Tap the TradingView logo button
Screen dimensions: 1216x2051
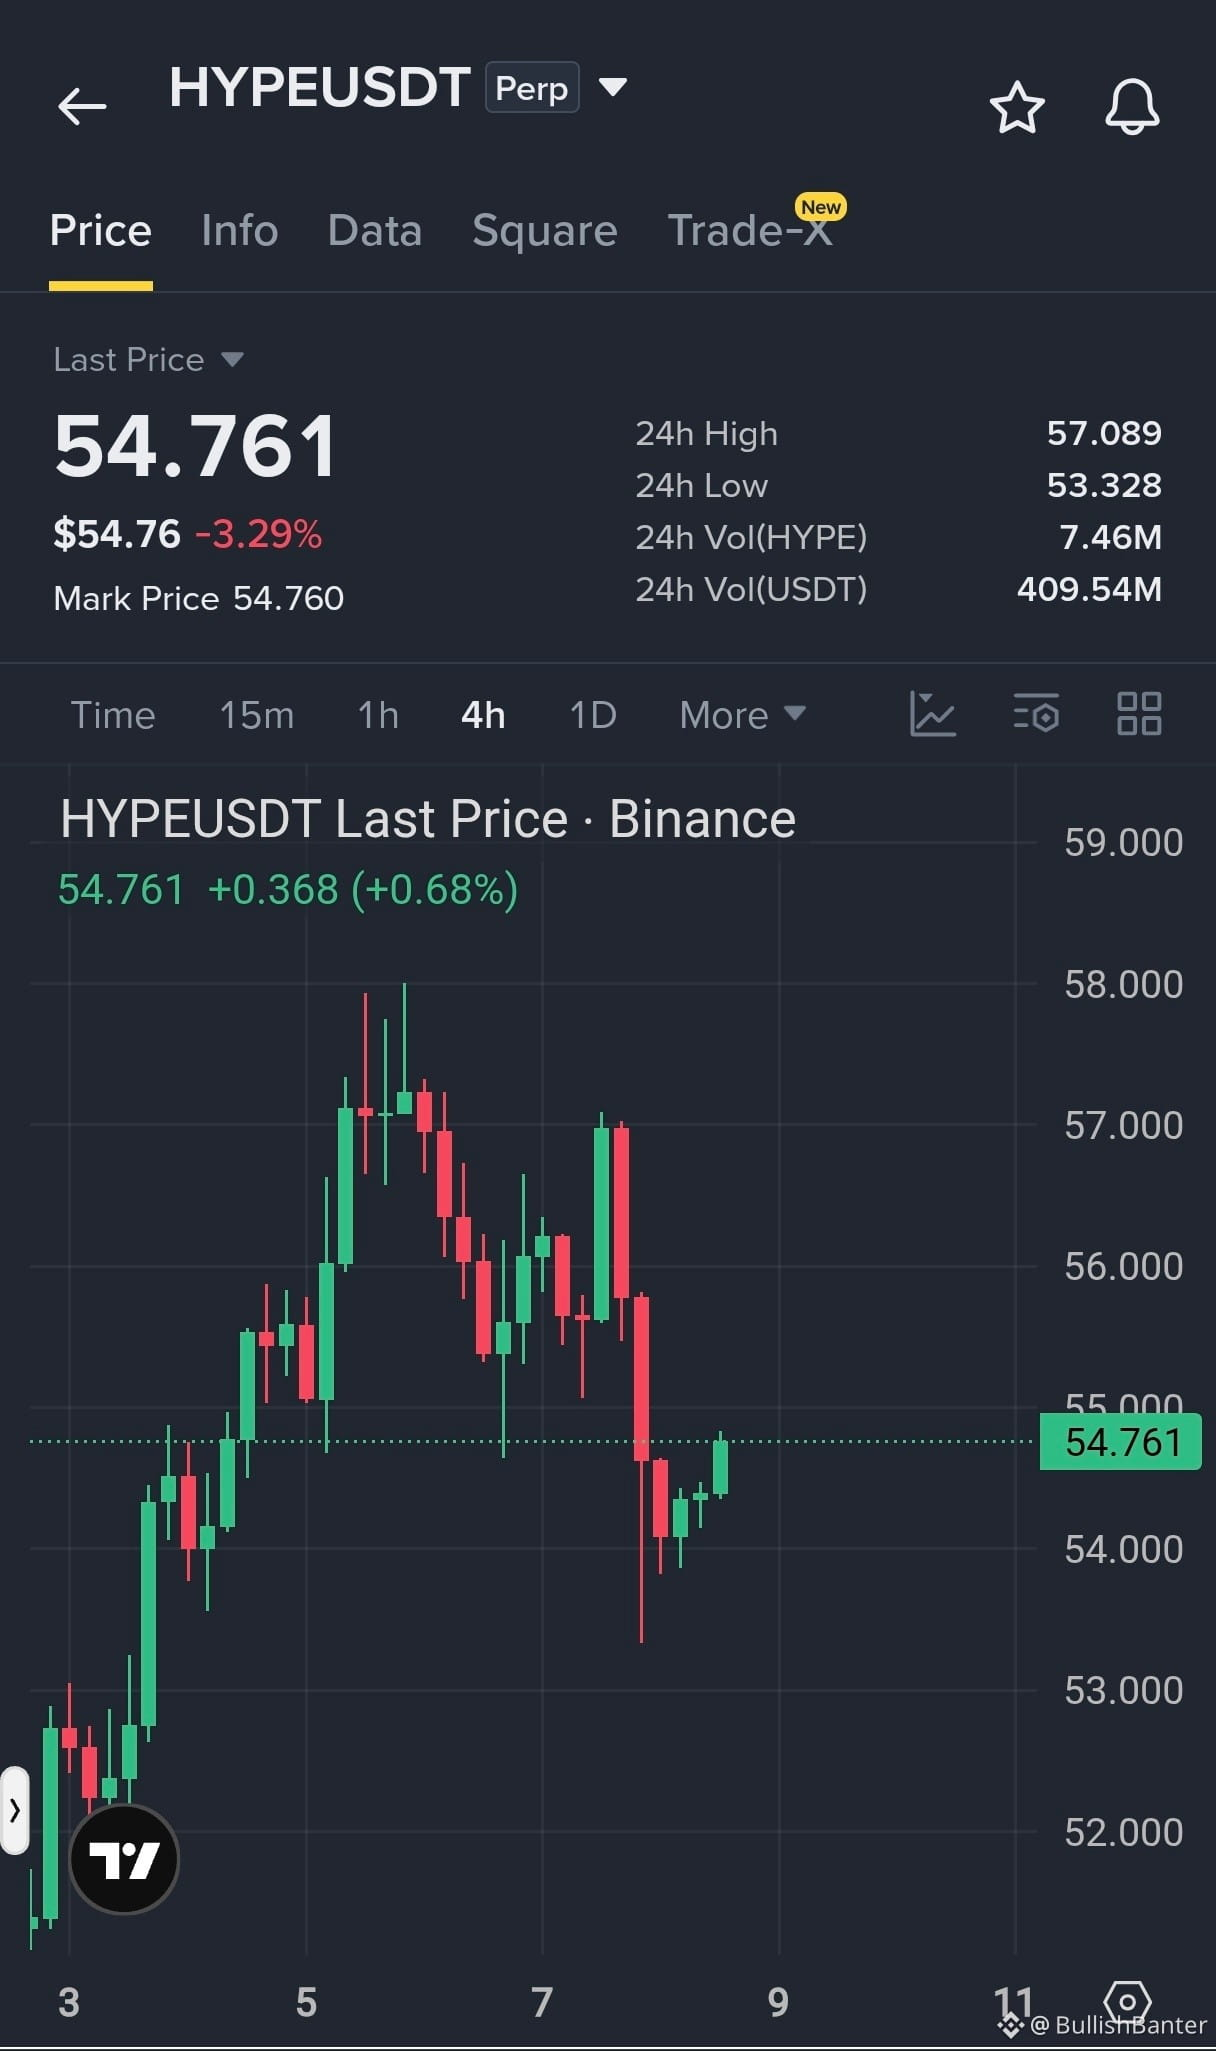[124, 1859]
